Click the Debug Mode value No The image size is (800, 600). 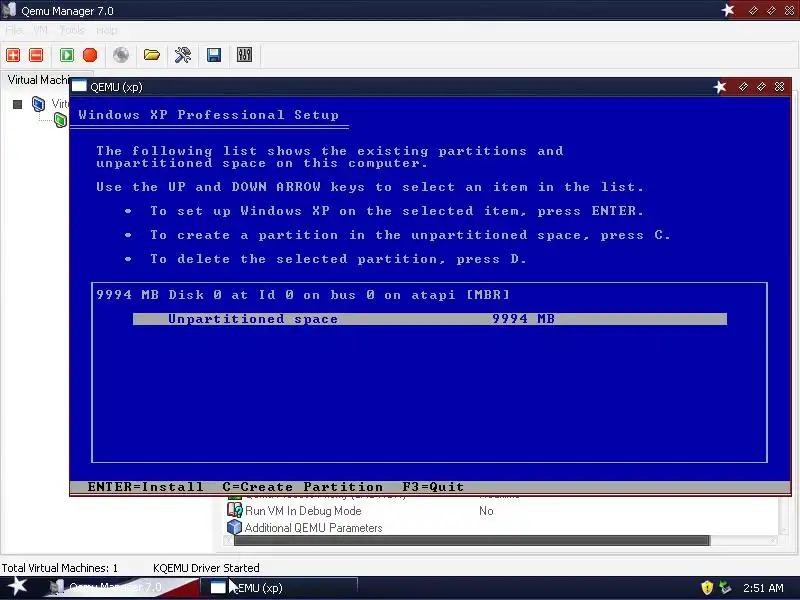coord(486,511)
